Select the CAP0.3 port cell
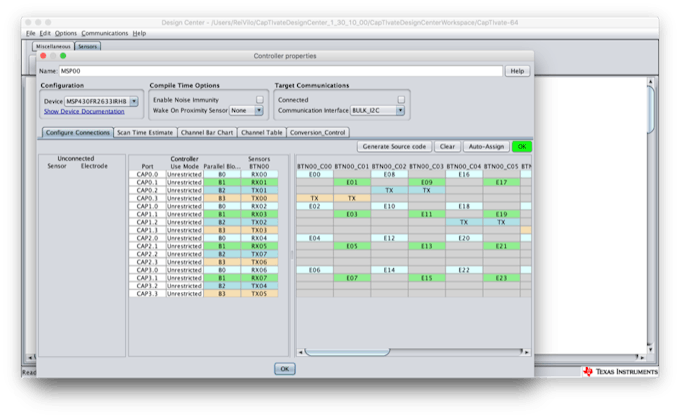The height and width of the screenshot is (418, 680). (x=147, y=198)
